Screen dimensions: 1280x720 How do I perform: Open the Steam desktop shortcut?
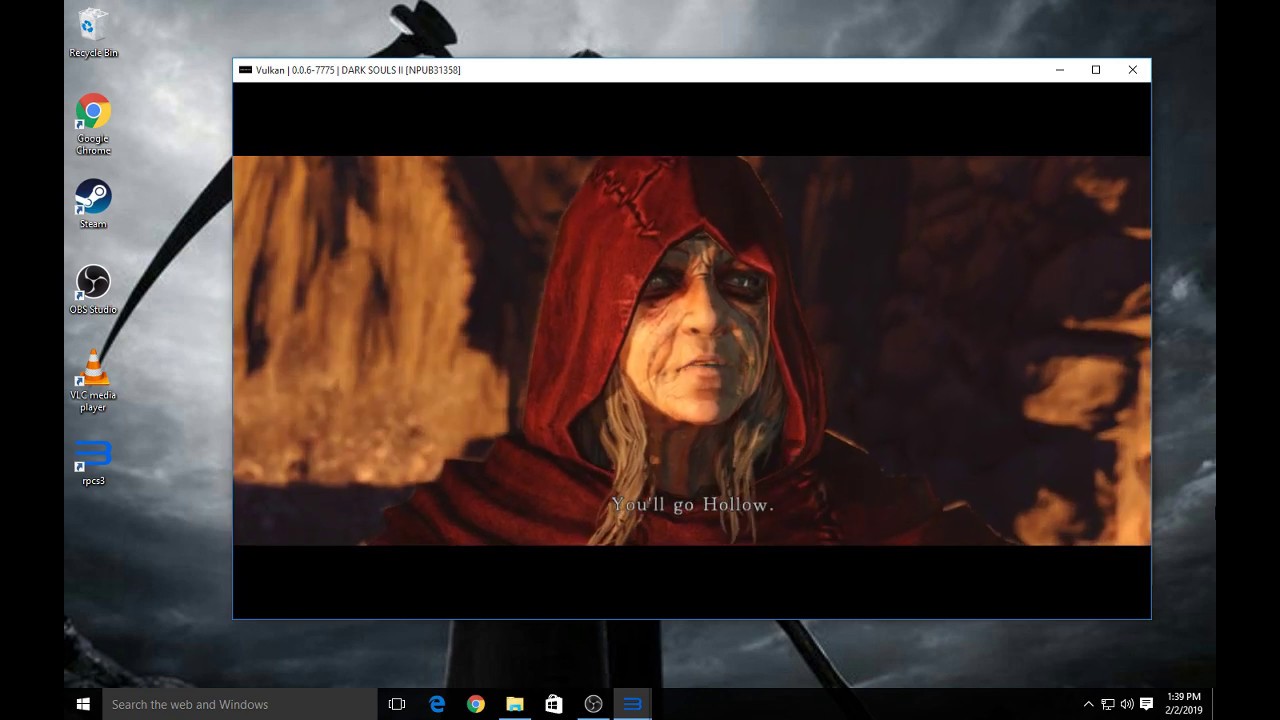tap(93, 204)
